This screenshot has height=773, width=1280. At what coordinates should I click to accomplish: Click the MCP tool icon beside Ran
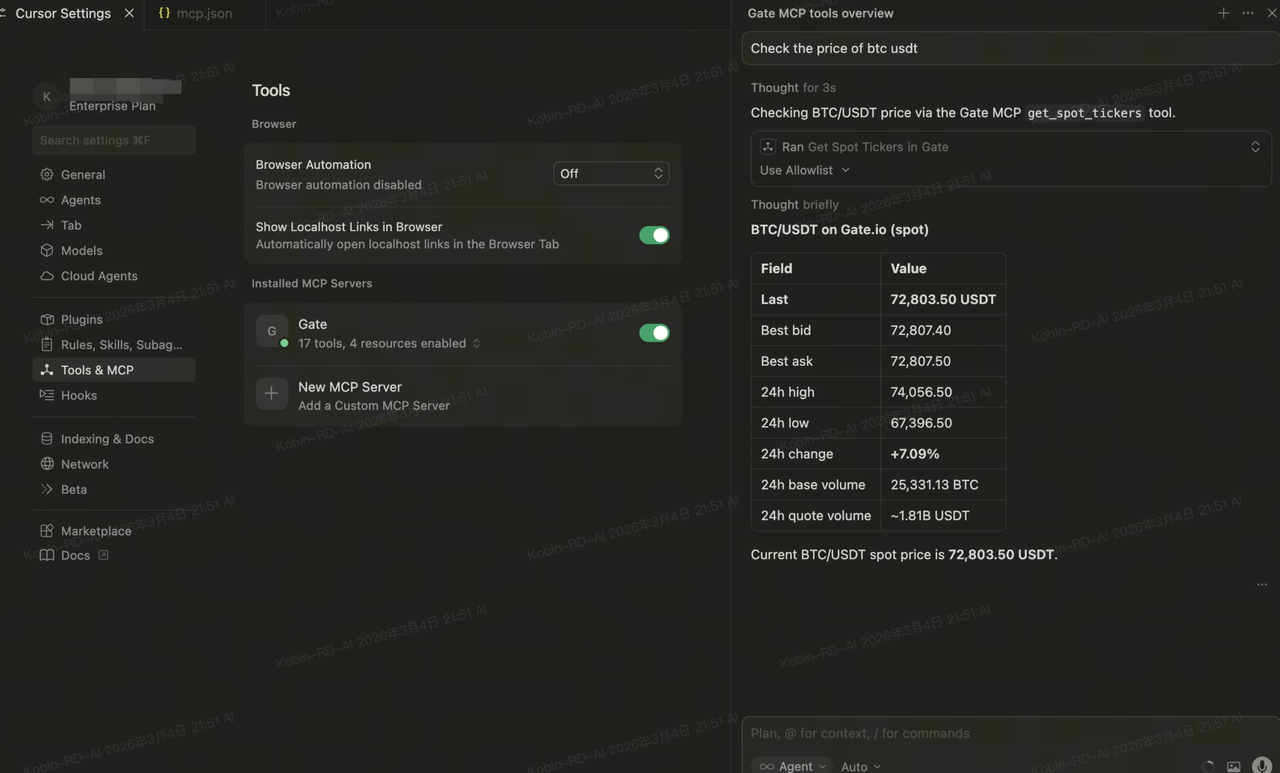(768, 147)
